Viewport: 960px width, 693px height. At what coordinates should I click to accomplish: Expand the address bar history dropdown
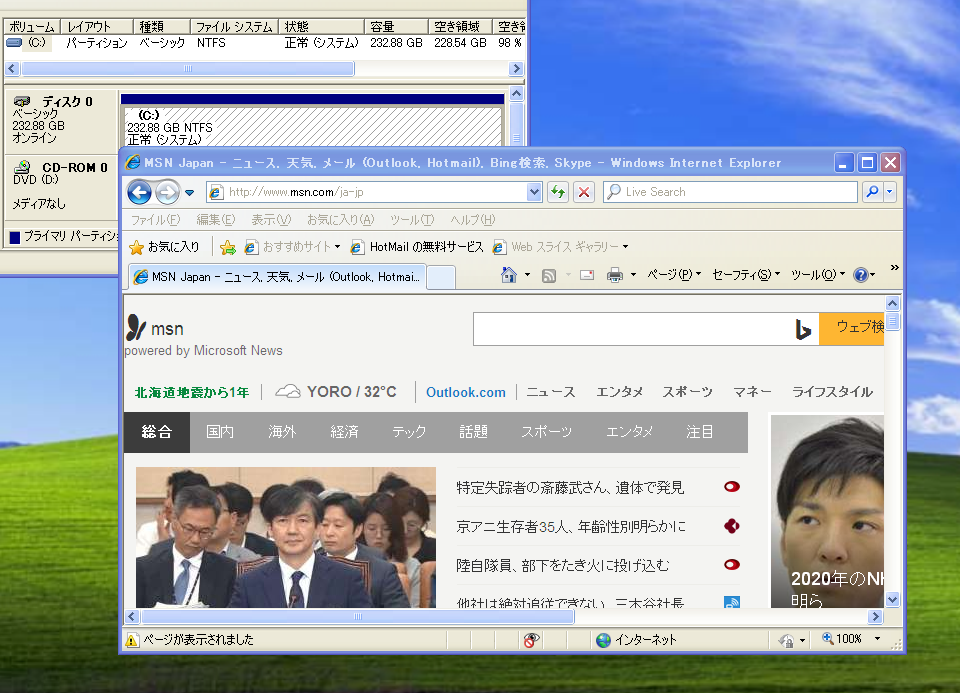pos(535,191)
